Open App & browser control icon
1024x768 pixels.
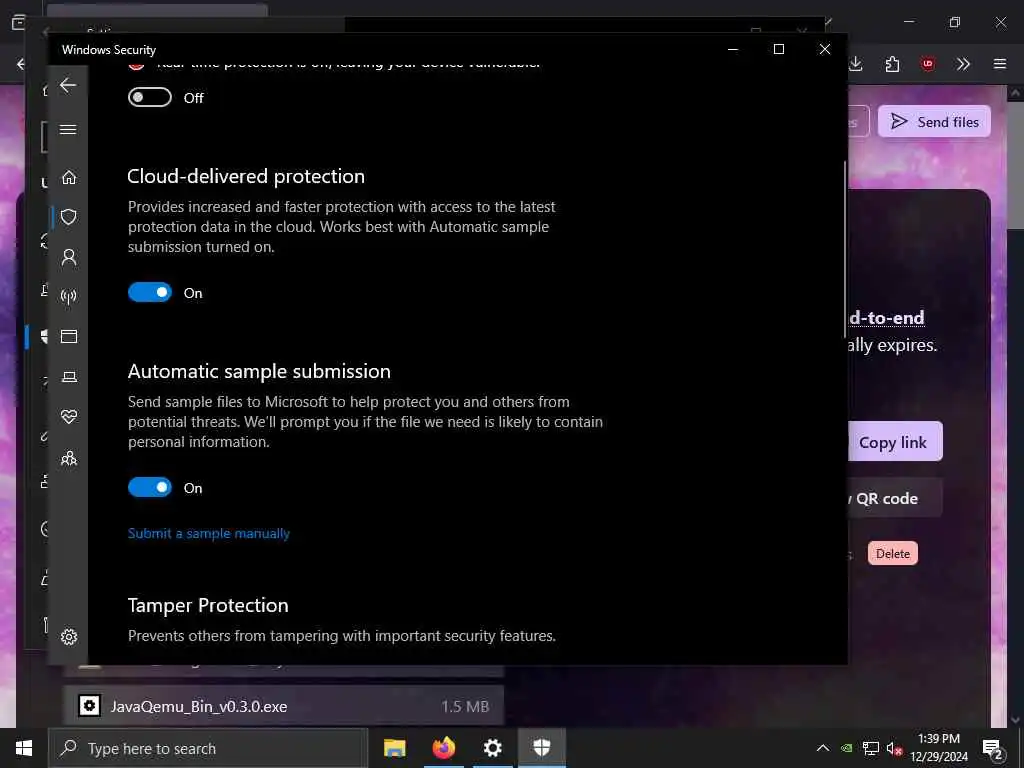tap(69, 336)
